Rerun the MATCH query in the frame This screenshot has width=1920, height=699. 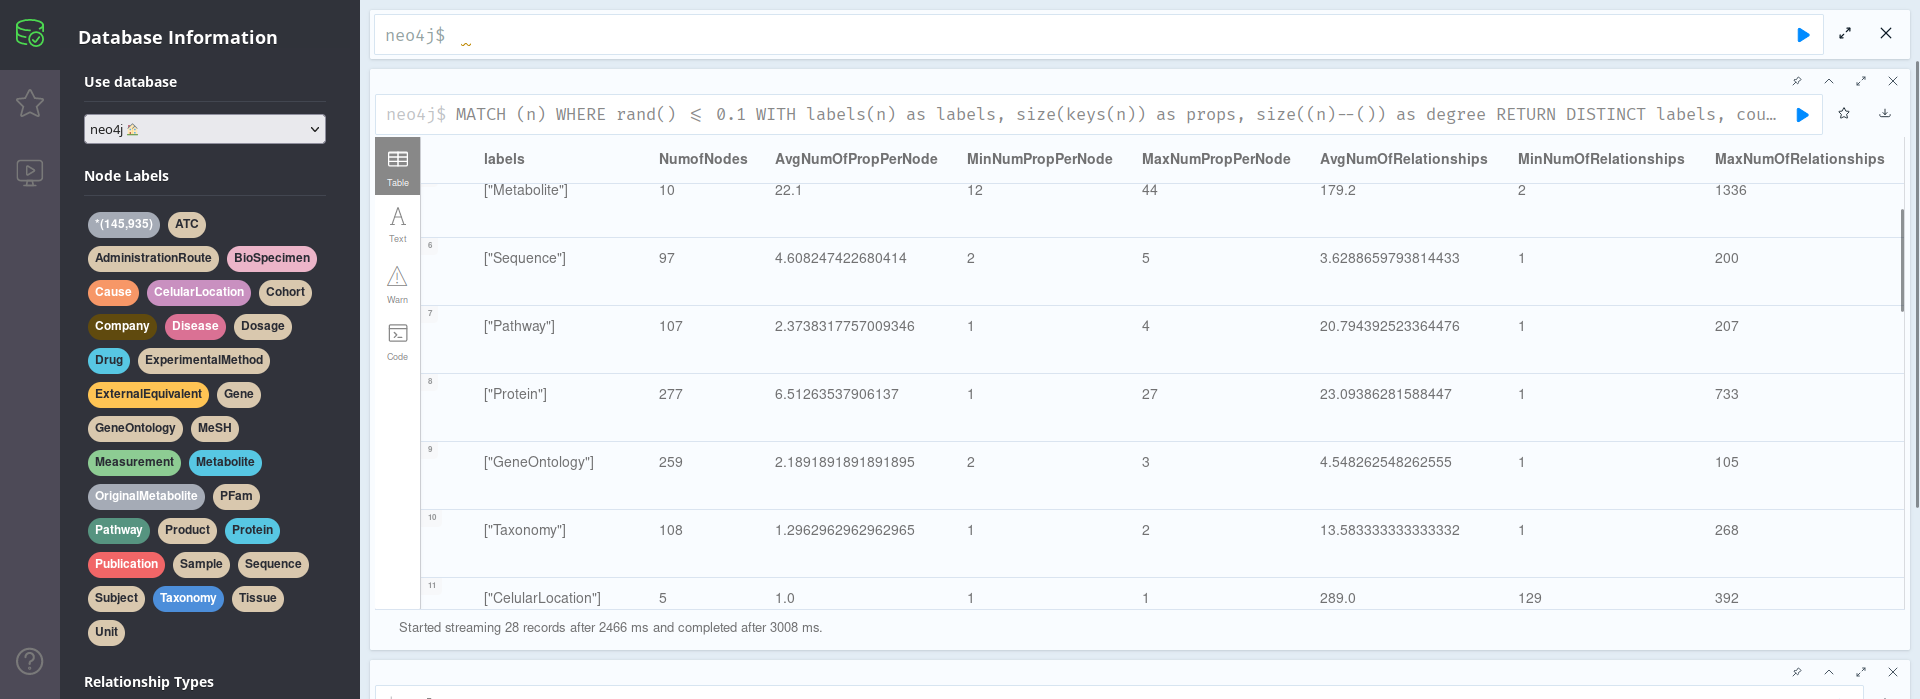pyautogui.click(x=1802, y=115)
